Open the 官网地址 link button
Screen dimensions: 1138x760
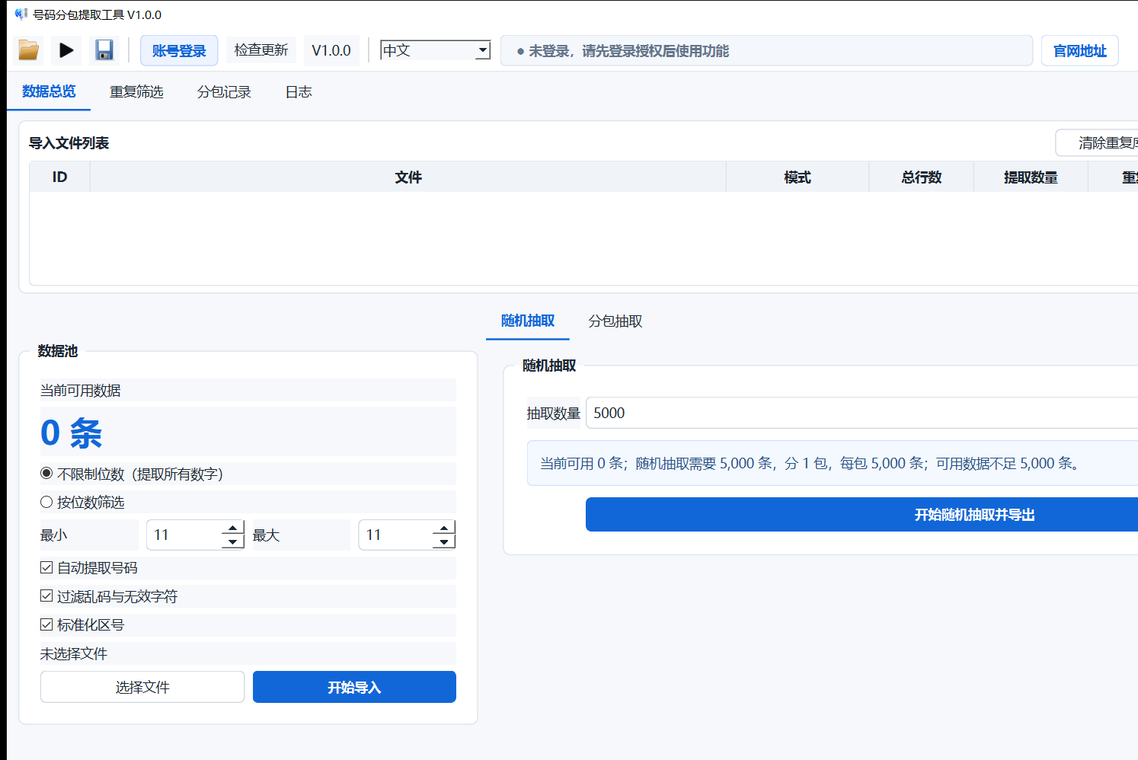pos(1080,51)
